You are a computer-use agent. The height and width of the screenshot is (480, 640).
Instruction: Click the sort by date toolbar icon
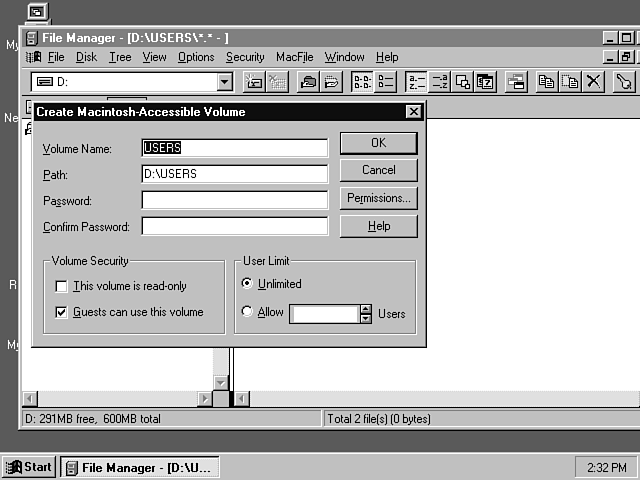tap(485, 82)
